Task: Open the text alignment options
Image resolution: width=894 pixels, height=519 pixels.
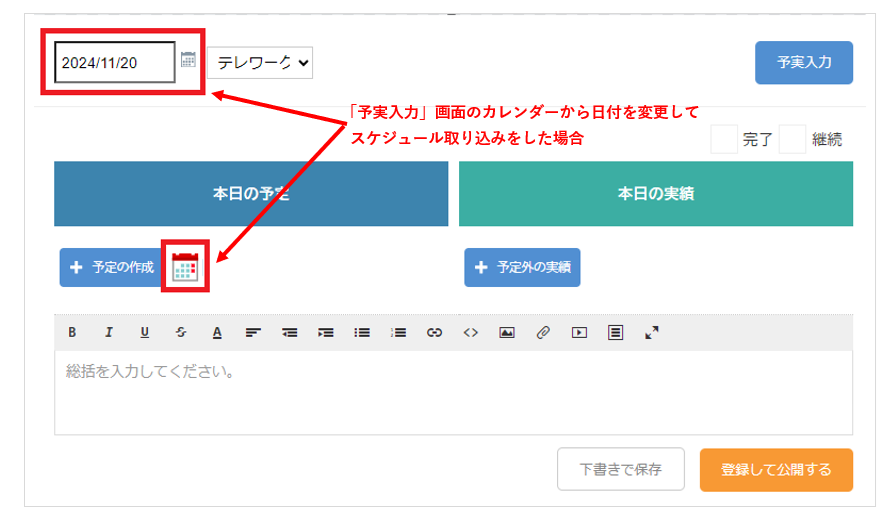Action: (253, 333)
